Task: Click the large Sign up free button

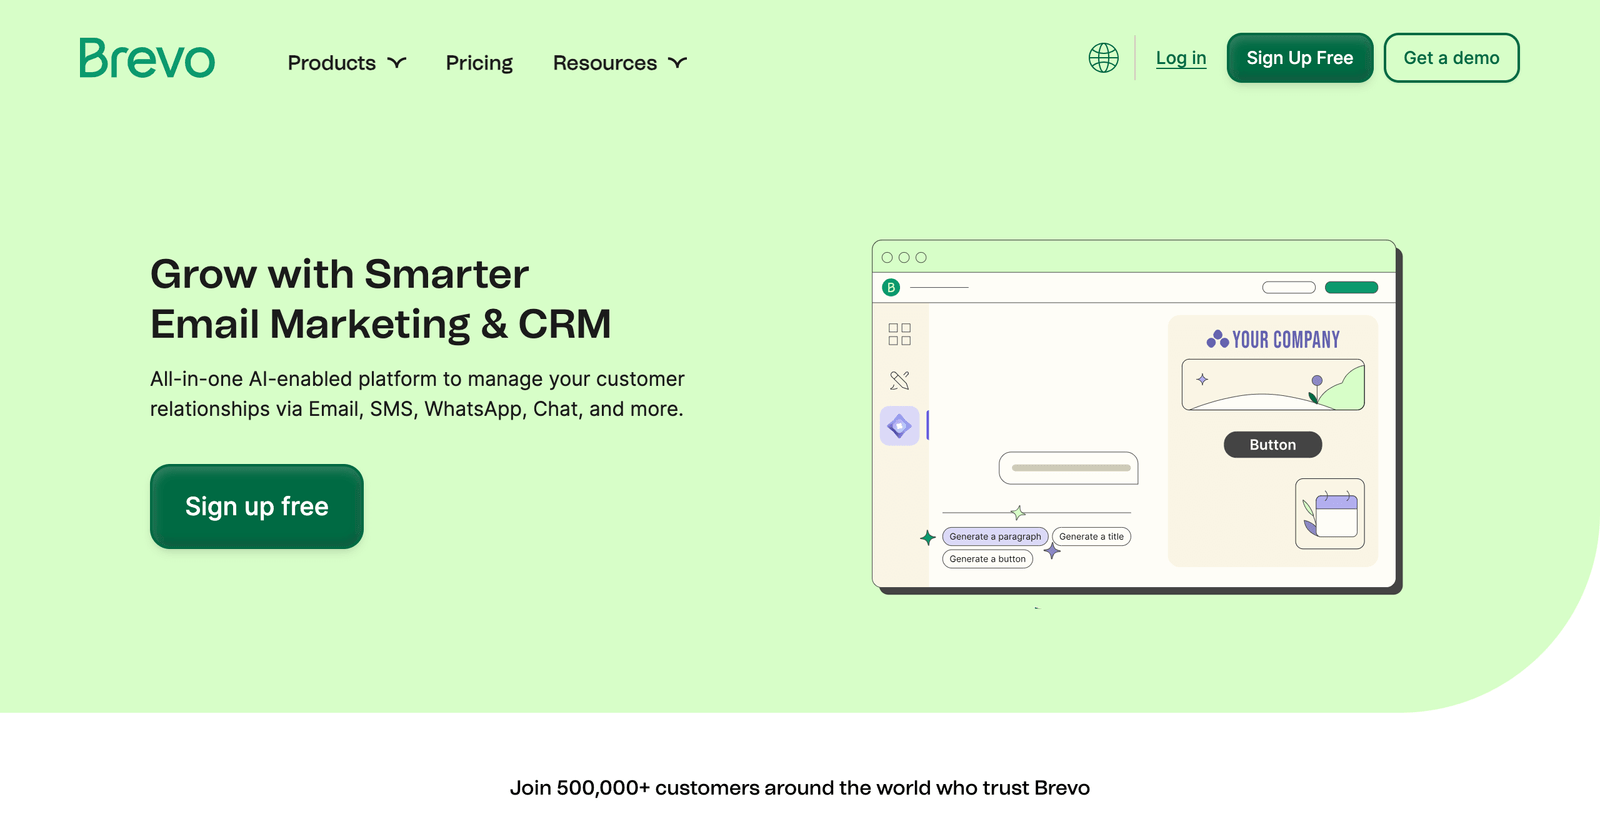Action: (x=257, y=506)
